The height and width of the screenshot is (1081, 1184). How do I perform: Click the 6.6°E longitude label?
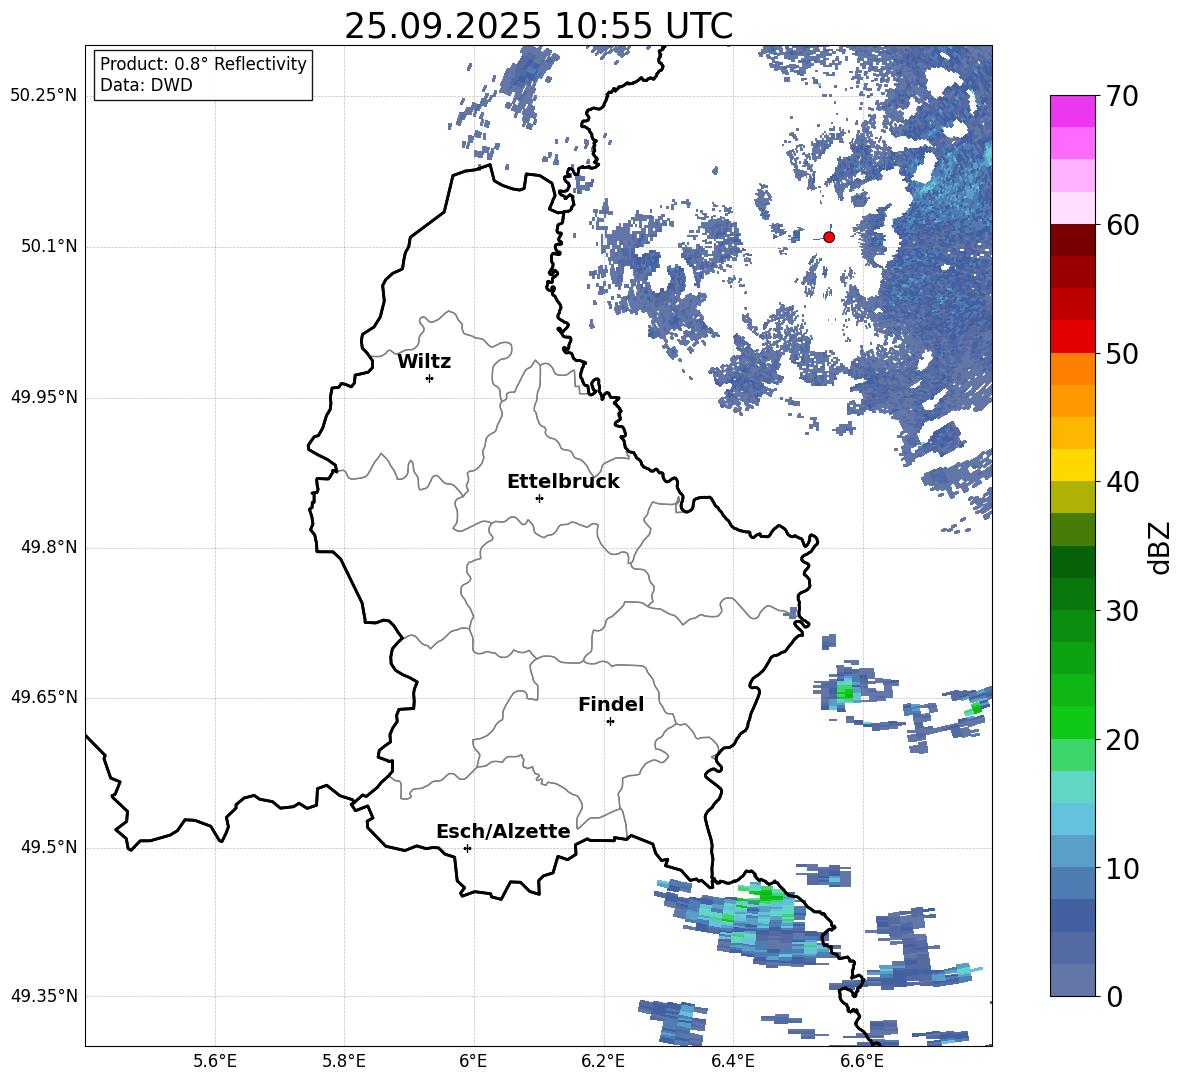coord(862,1061)
